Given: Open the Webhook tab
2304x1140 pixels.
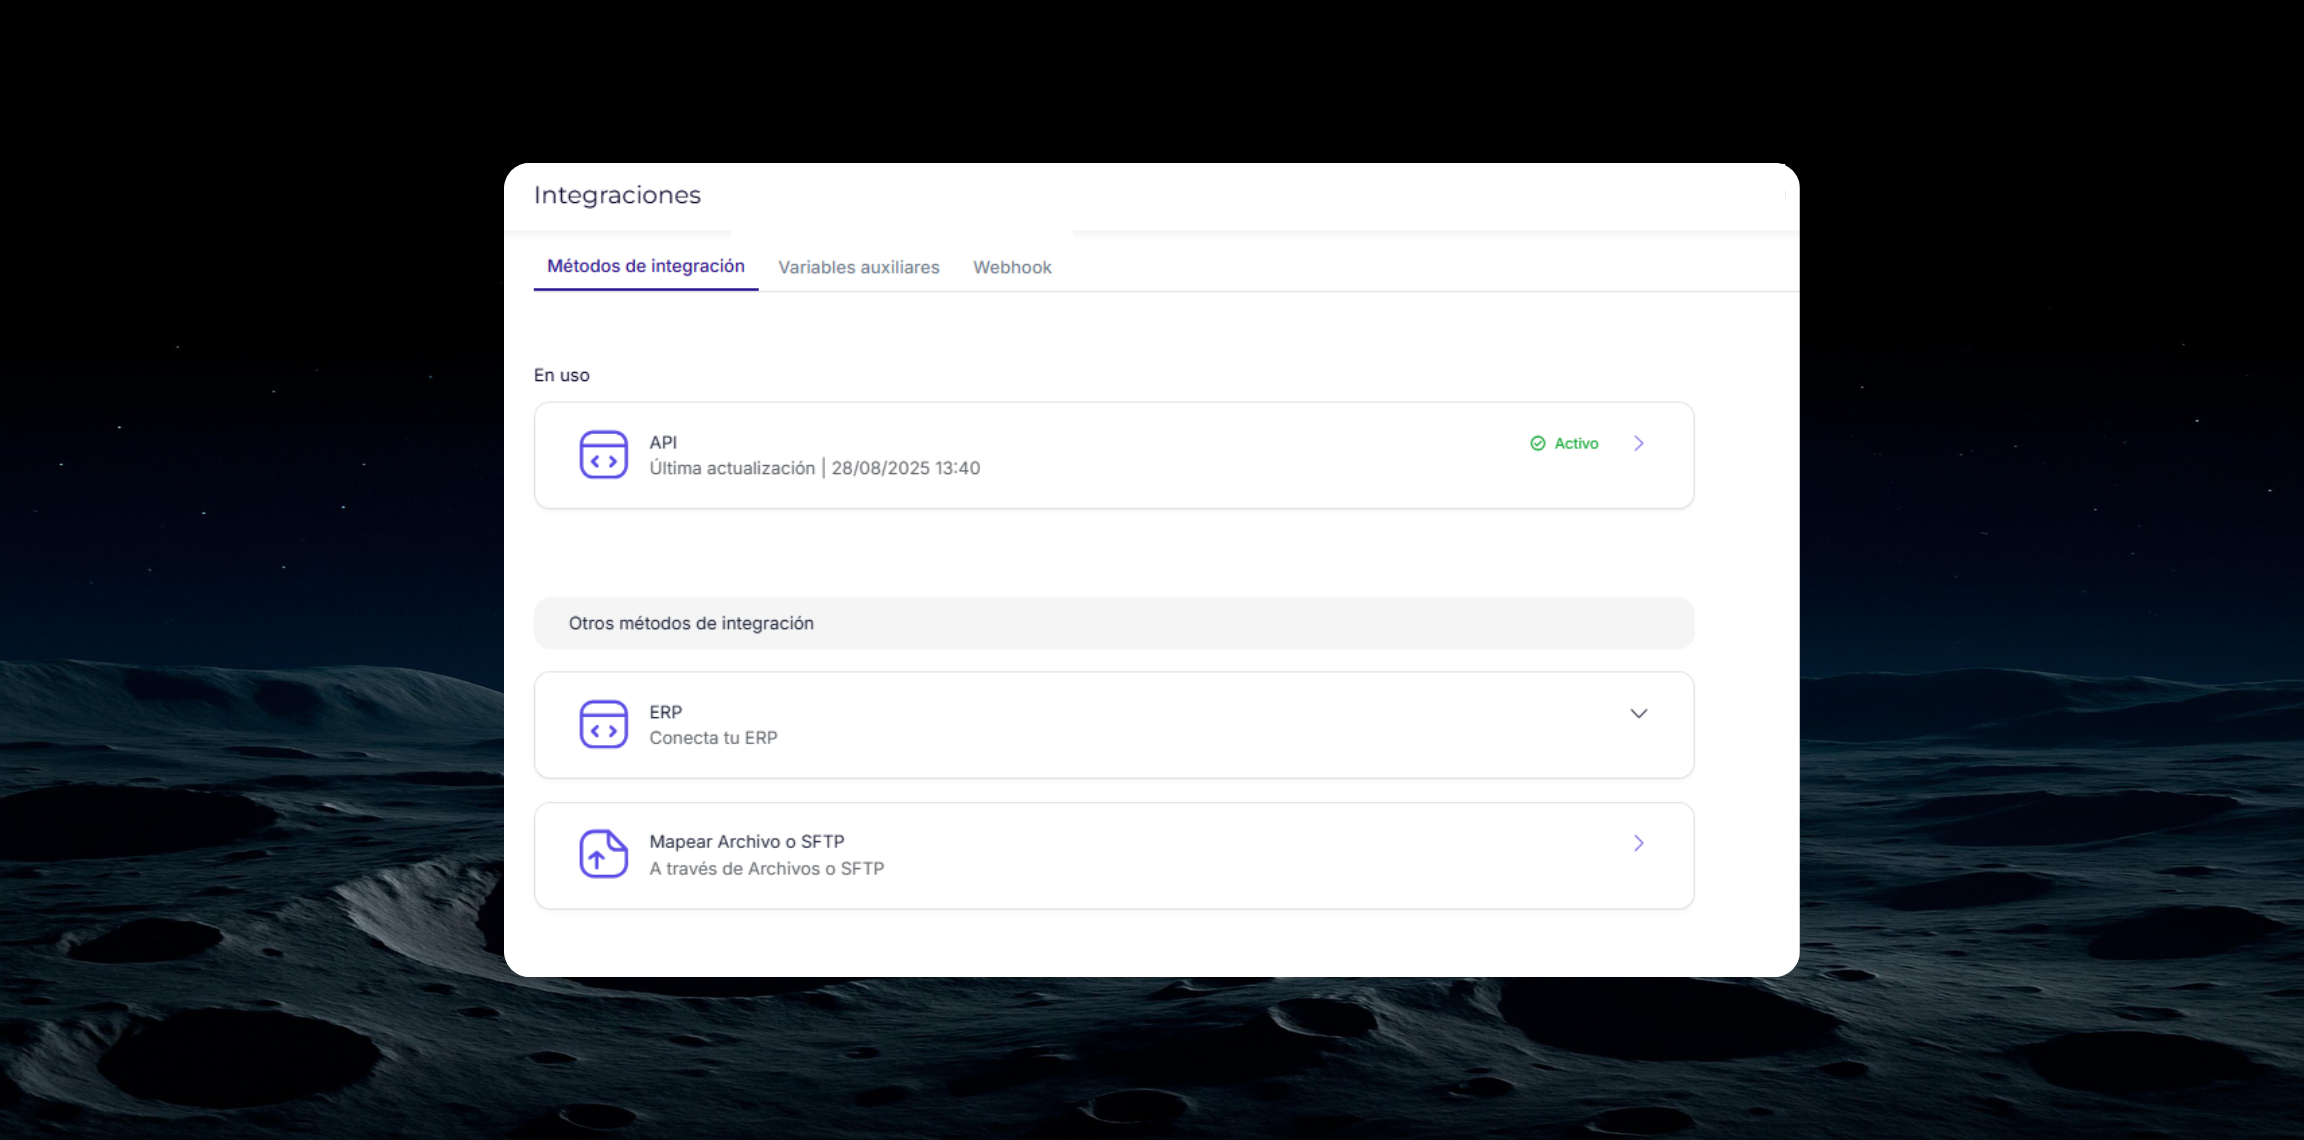Looking at the screenshot, I should (x=1012, y=267).
